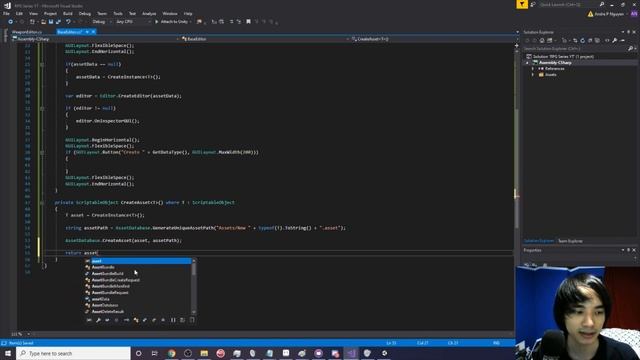Open Chrome from the taskbar
Viewport: 640px width, 360px height.
click(171, 353)
